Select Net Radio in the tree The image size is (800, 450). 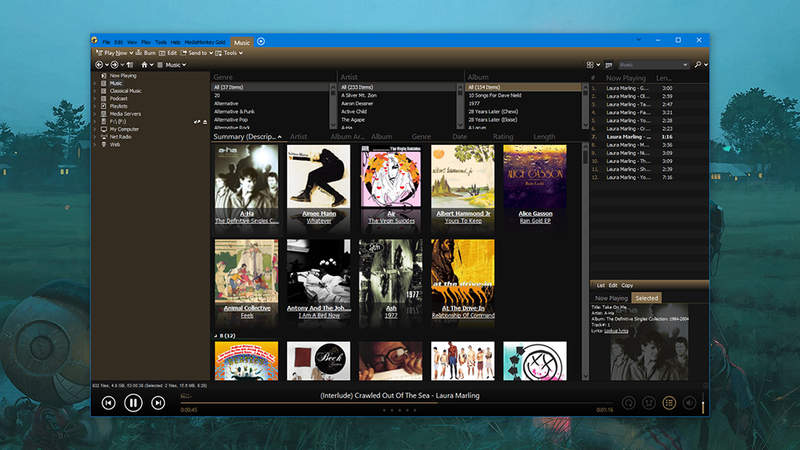pyautogui.click(x=120, y=137)
